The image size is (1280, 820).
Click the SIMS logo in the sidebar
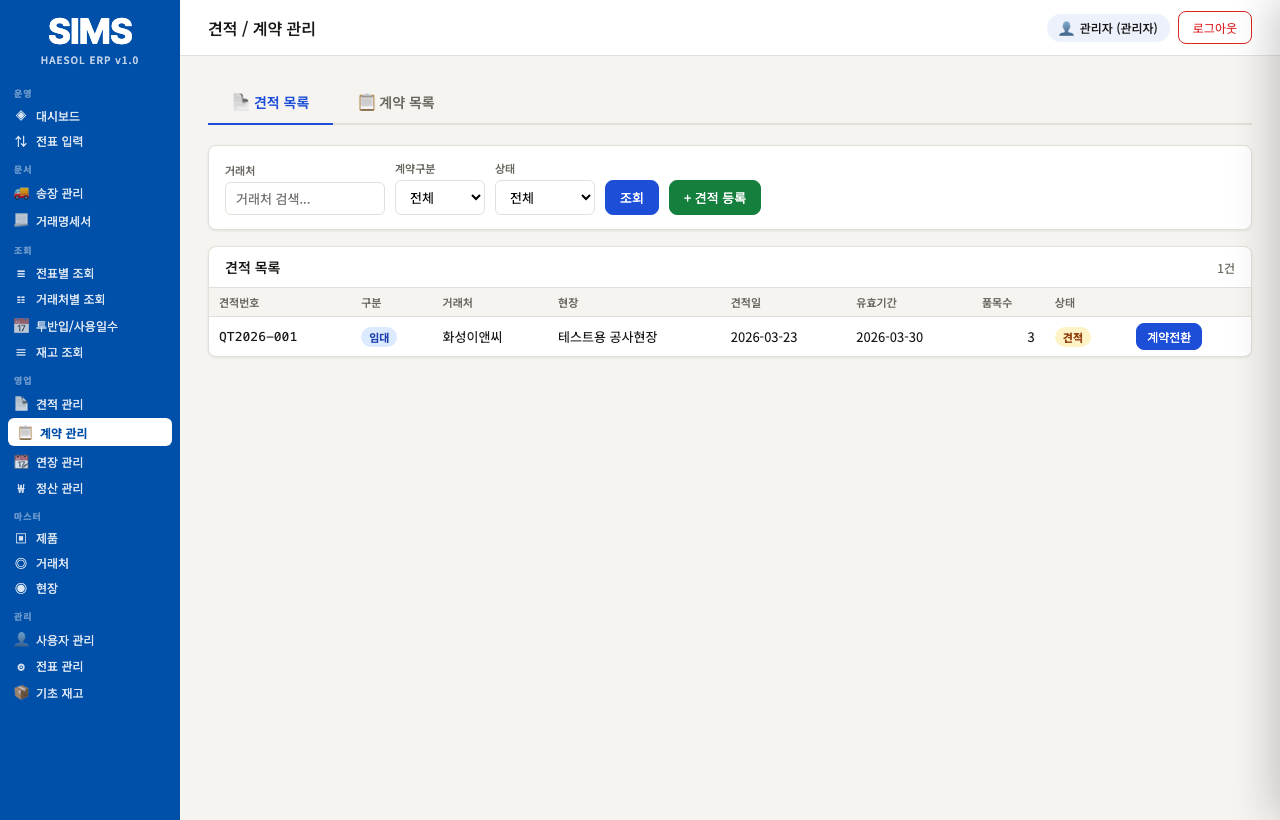click(x=90, y=32)
